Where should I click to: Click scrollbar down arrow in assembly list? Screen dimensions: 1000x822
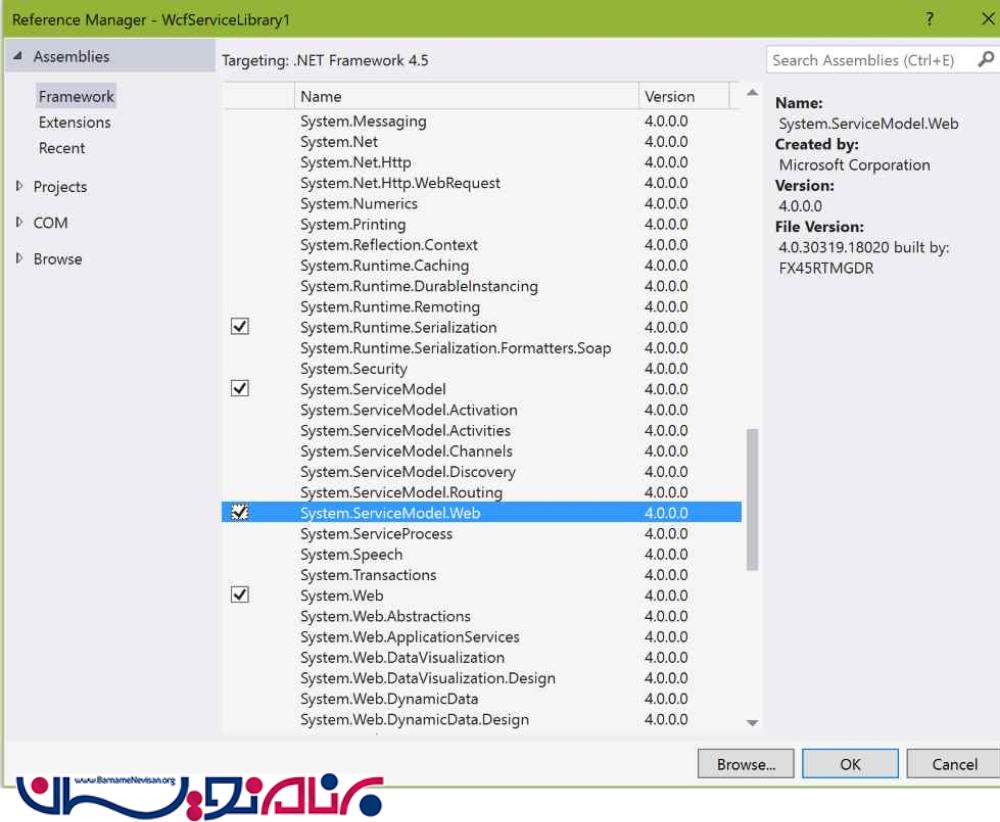[x=752, y=723]
